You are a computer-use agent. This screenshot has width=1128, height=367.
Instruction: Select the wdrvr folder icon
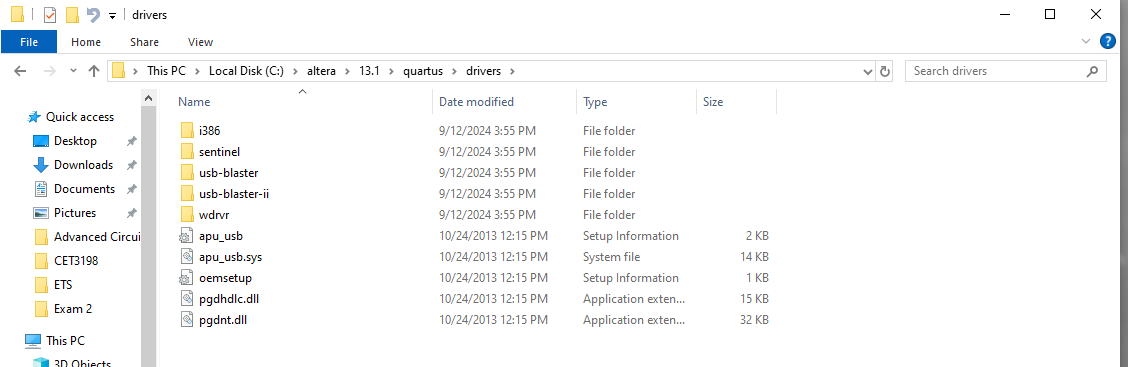click(187, 214)
